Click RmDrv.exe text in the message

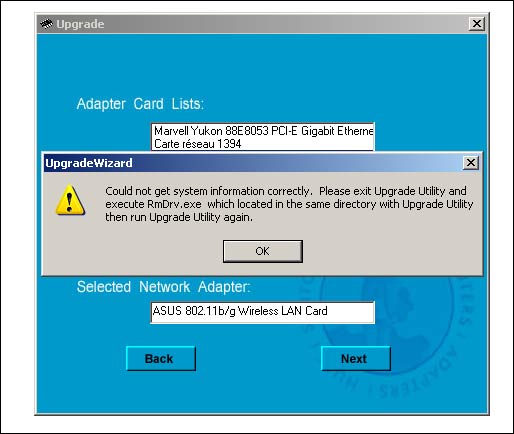click(x=174, y=204)
